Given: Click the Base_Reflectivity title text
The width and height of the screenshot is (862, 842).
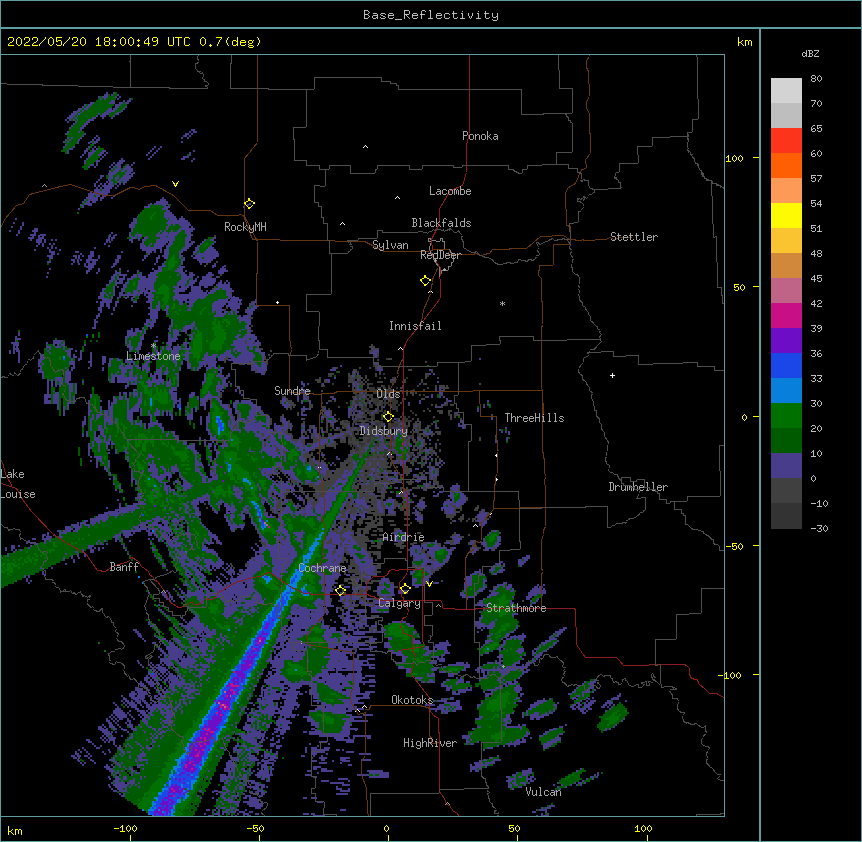Looking at the screenshot, I should point(431,15).
